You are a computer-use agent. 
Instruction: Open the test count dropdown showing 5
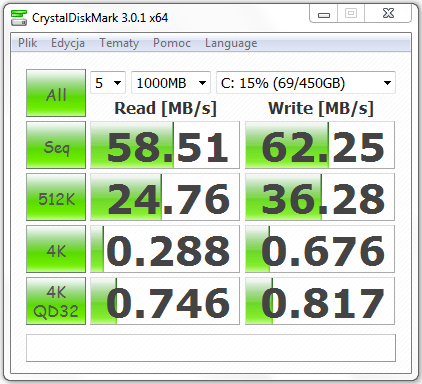coord(108,83)
